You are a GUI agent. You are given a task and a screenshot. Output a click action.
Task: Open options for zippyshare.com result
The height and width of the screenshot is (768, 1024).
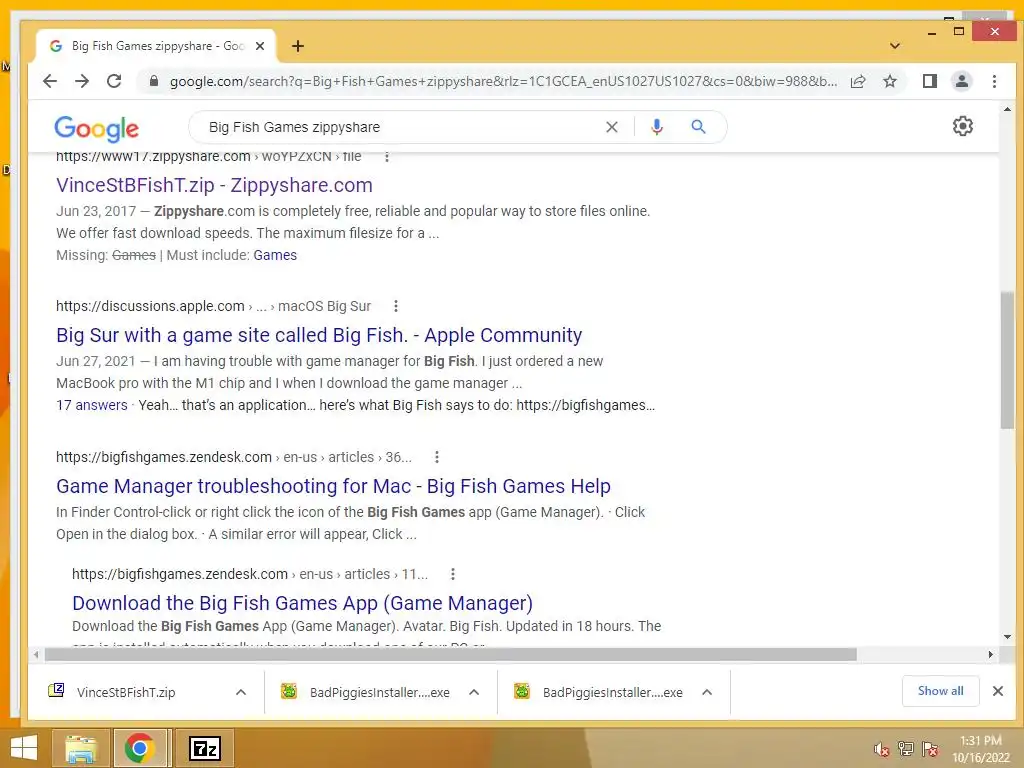(x=387, y=157)
